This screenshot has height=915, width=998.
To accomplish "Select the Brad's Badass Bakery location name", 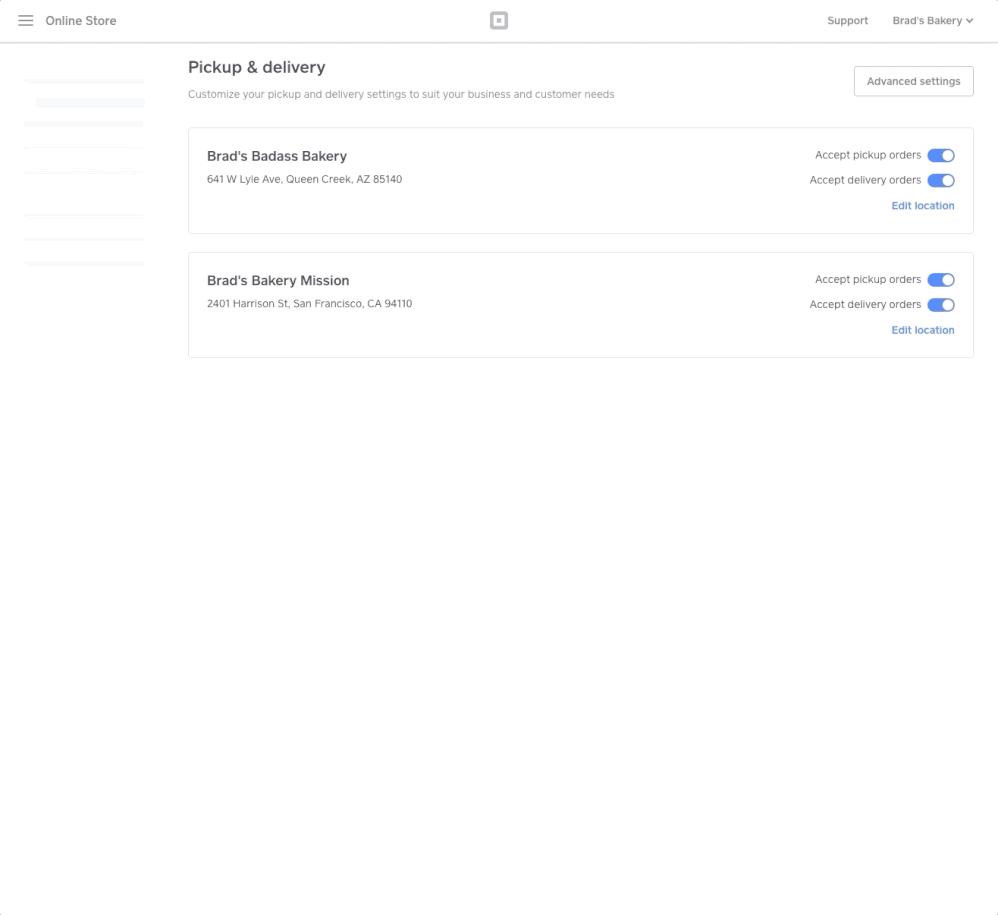I will [277, 156].
